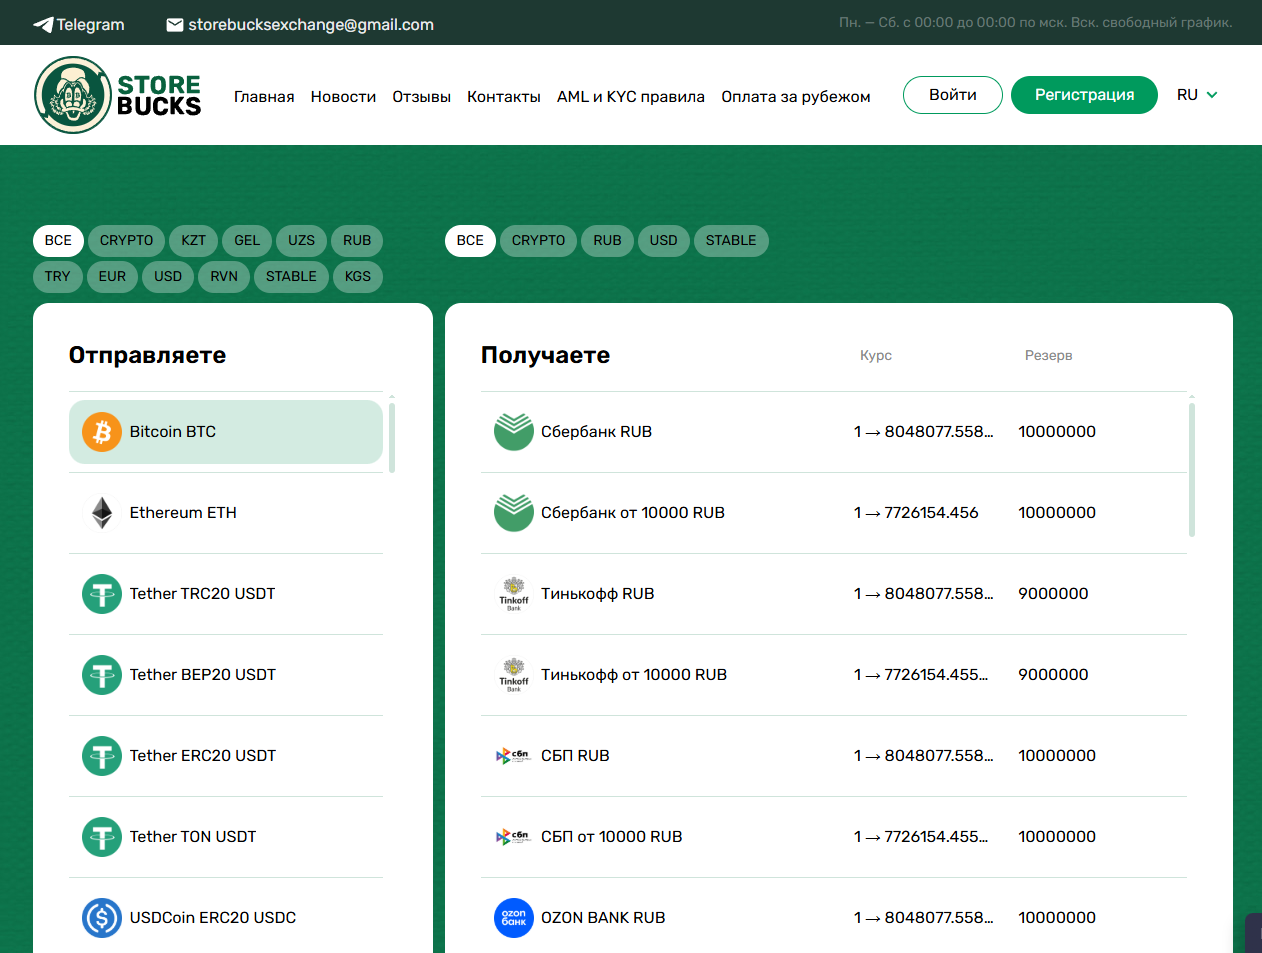Click the Регистрация button
This screenshot has width=1262, height=953.
click(1084, 95)
